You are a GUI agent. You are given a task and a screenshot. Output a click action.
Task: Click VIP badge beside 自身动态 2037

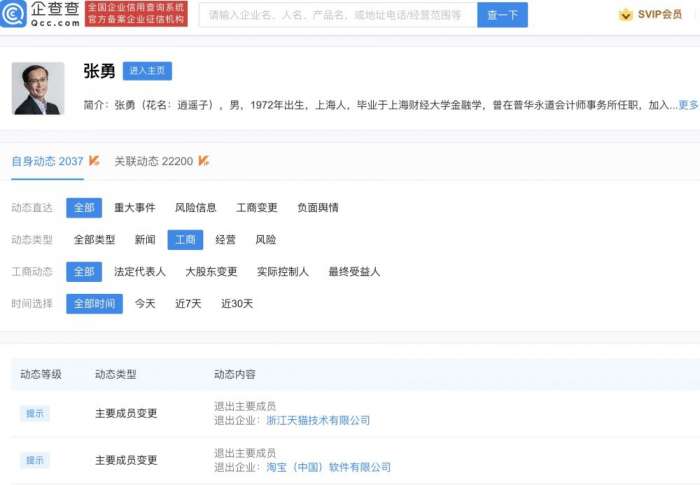coord(94,160)
